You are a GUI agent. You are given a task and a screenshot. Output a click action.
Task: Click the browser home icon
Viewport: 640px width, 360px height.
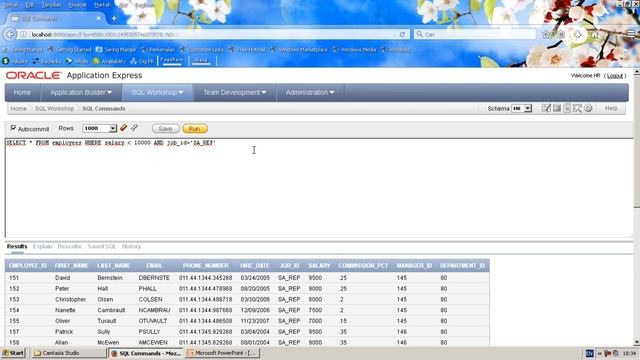(594, 35)
